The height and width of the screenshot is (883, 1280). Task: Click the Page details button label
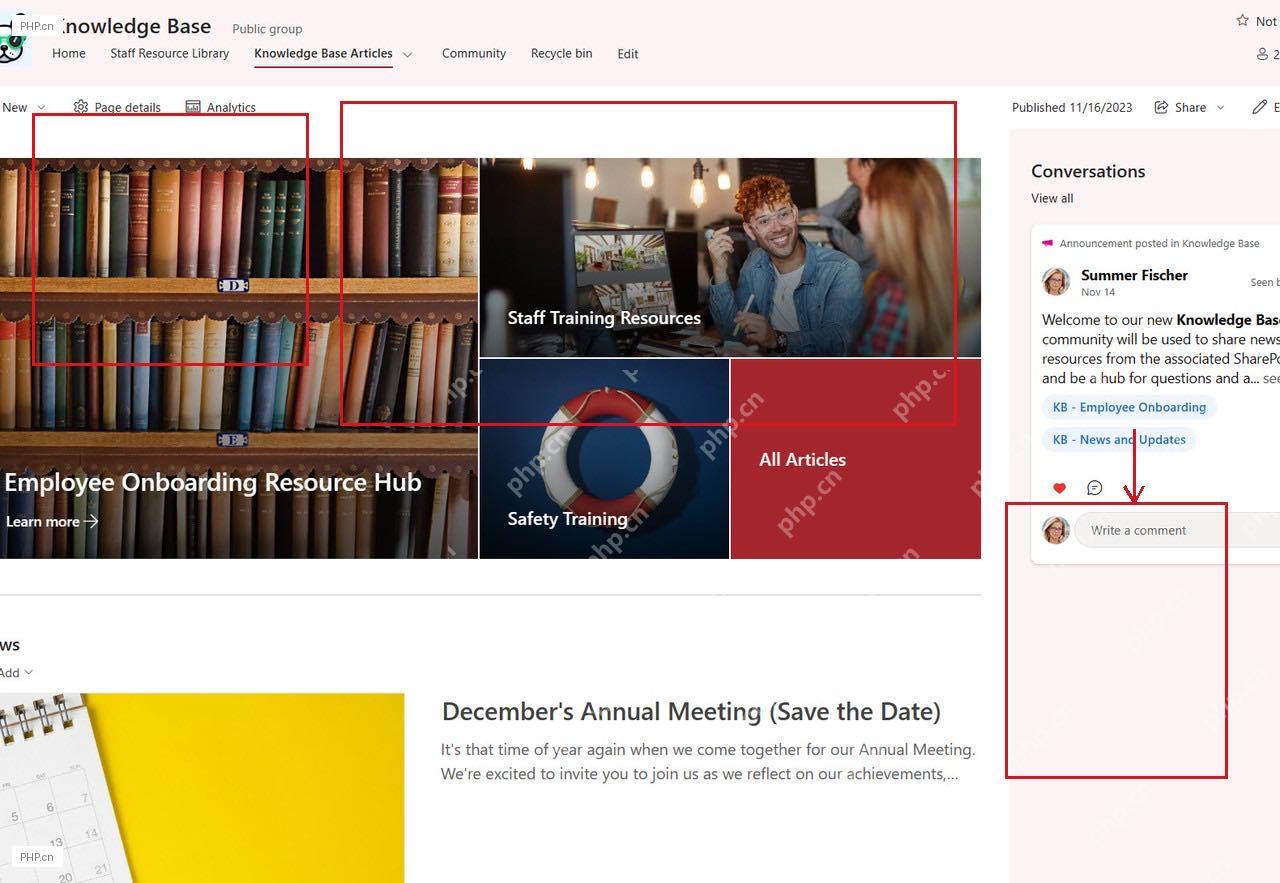[128, 107]
